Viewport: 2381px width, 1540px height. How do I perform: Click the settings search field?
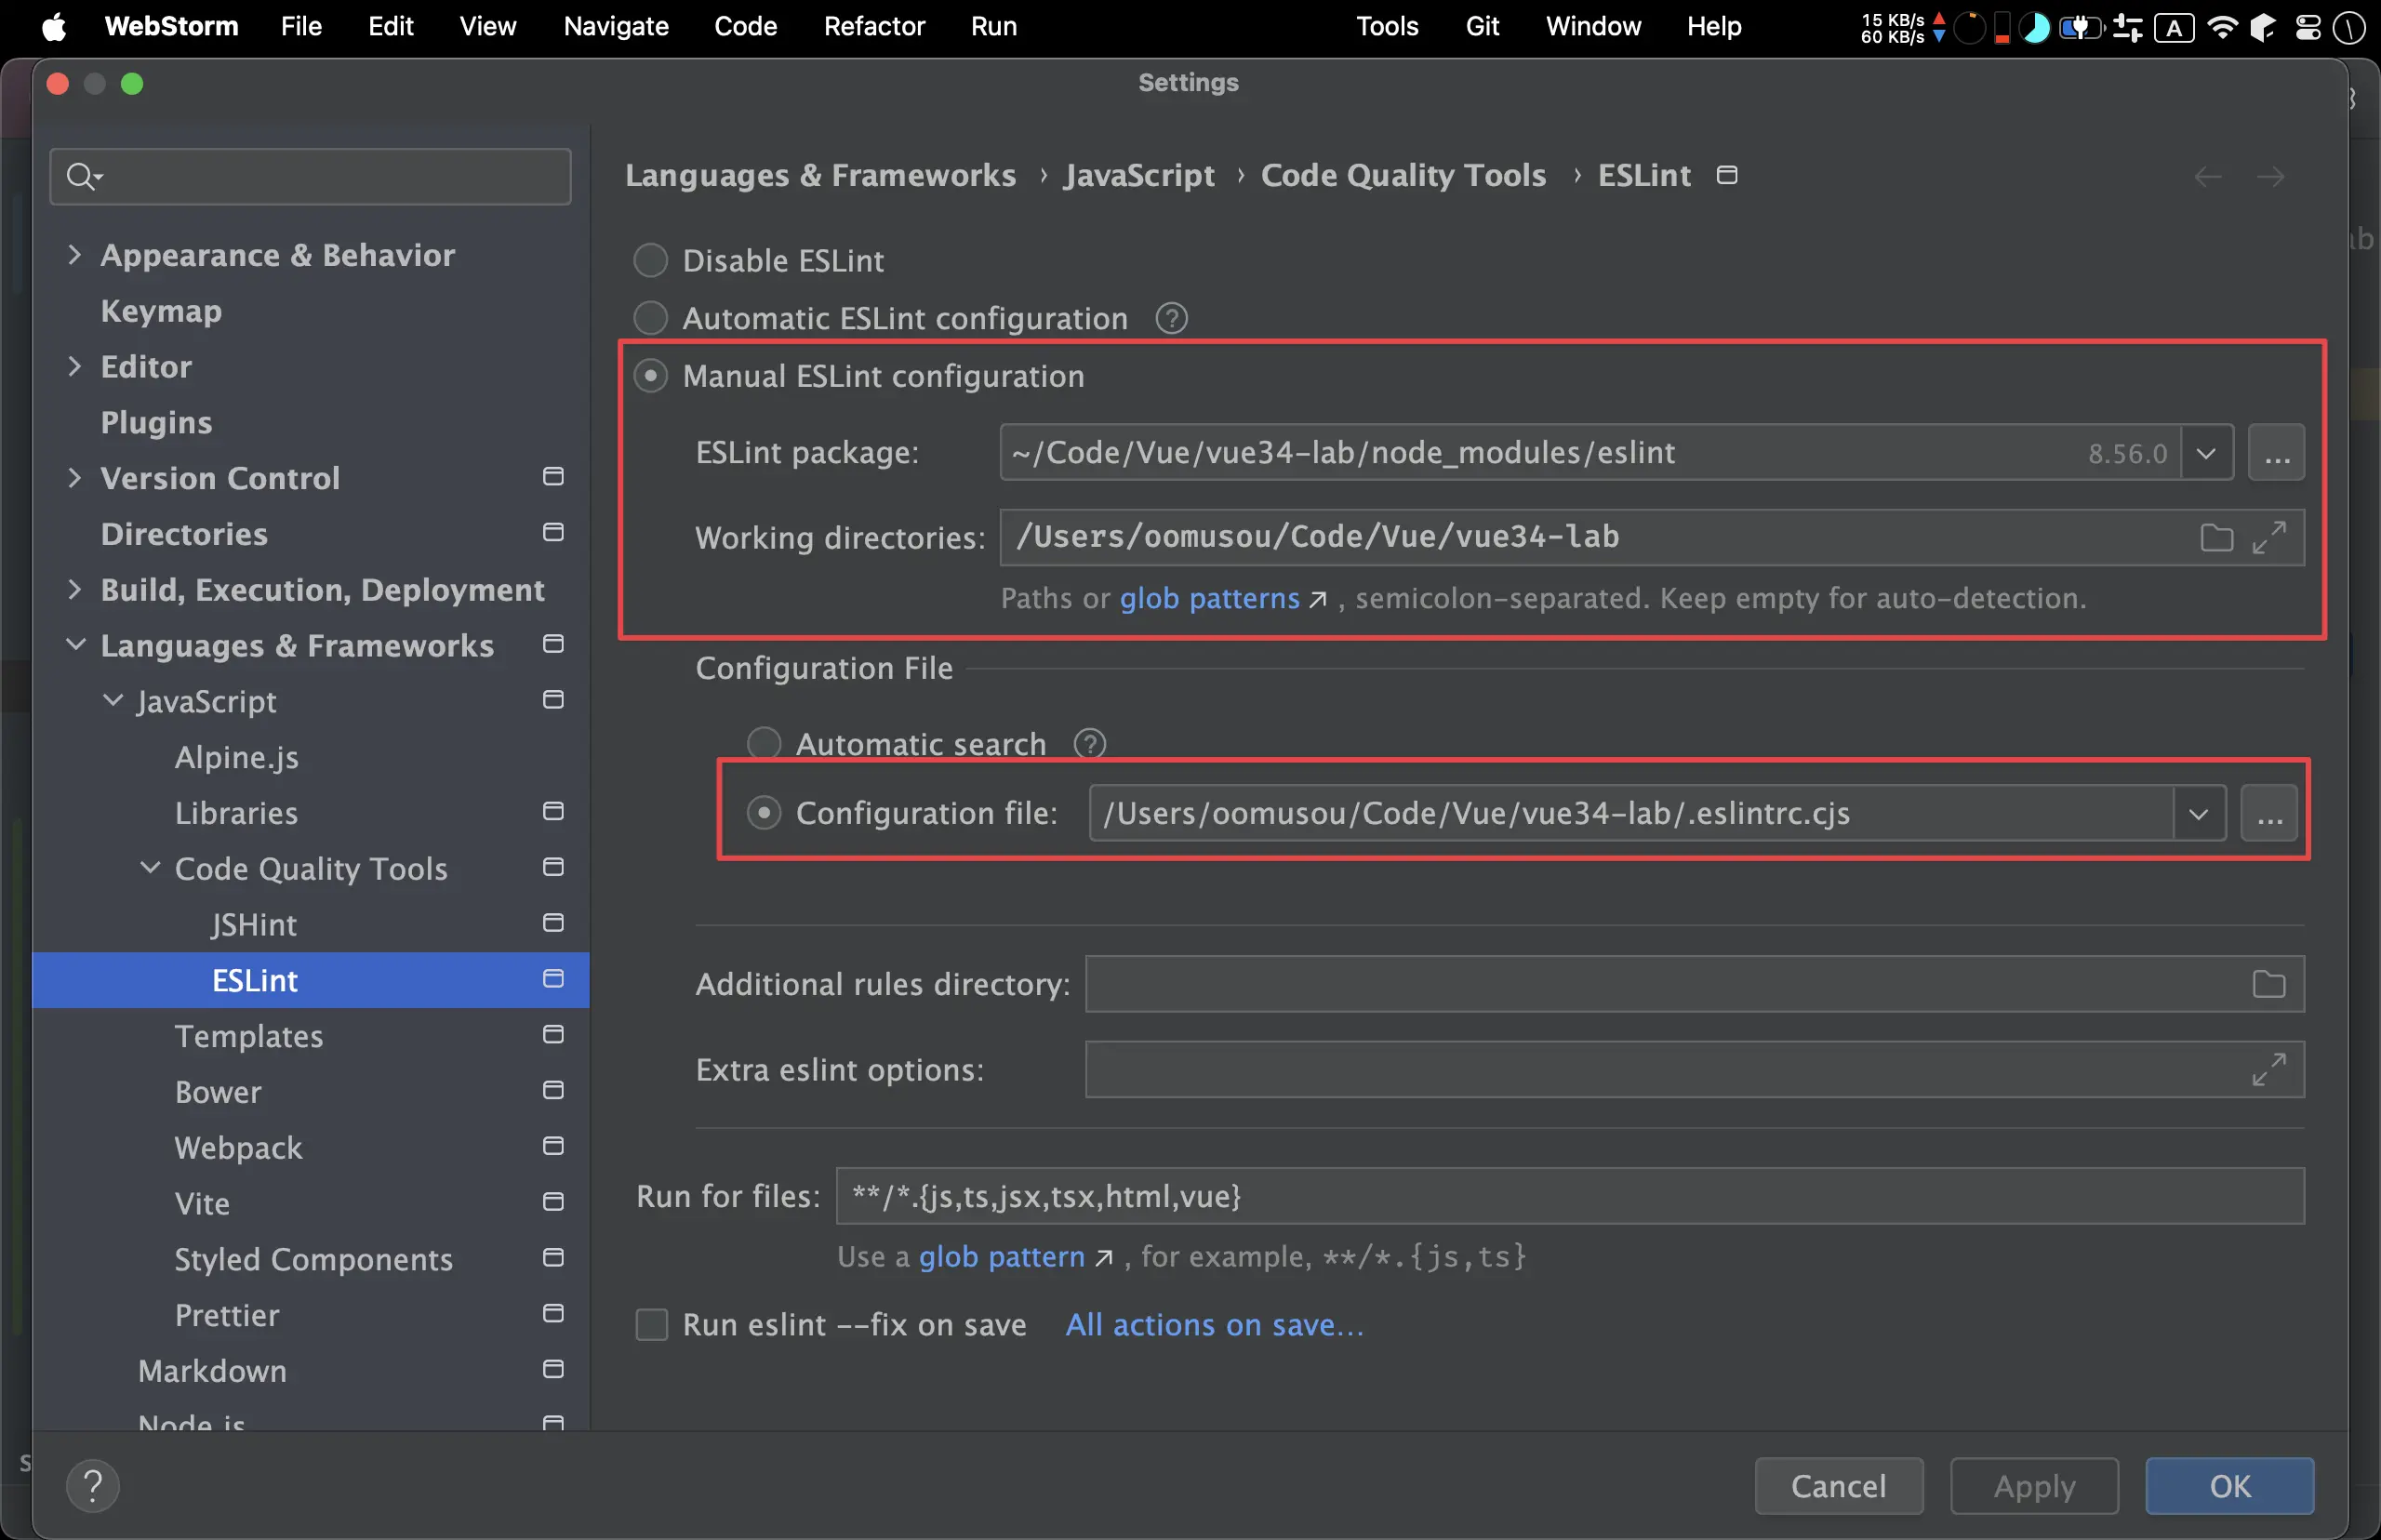(x=310, y=177)
